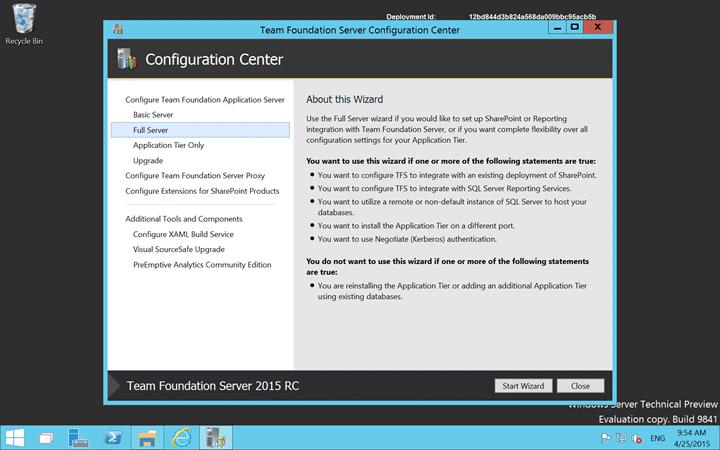Open Task View on the taskbar
This screenshot has height=450, width=720.
pyautogui.click(x=46, y=438)
